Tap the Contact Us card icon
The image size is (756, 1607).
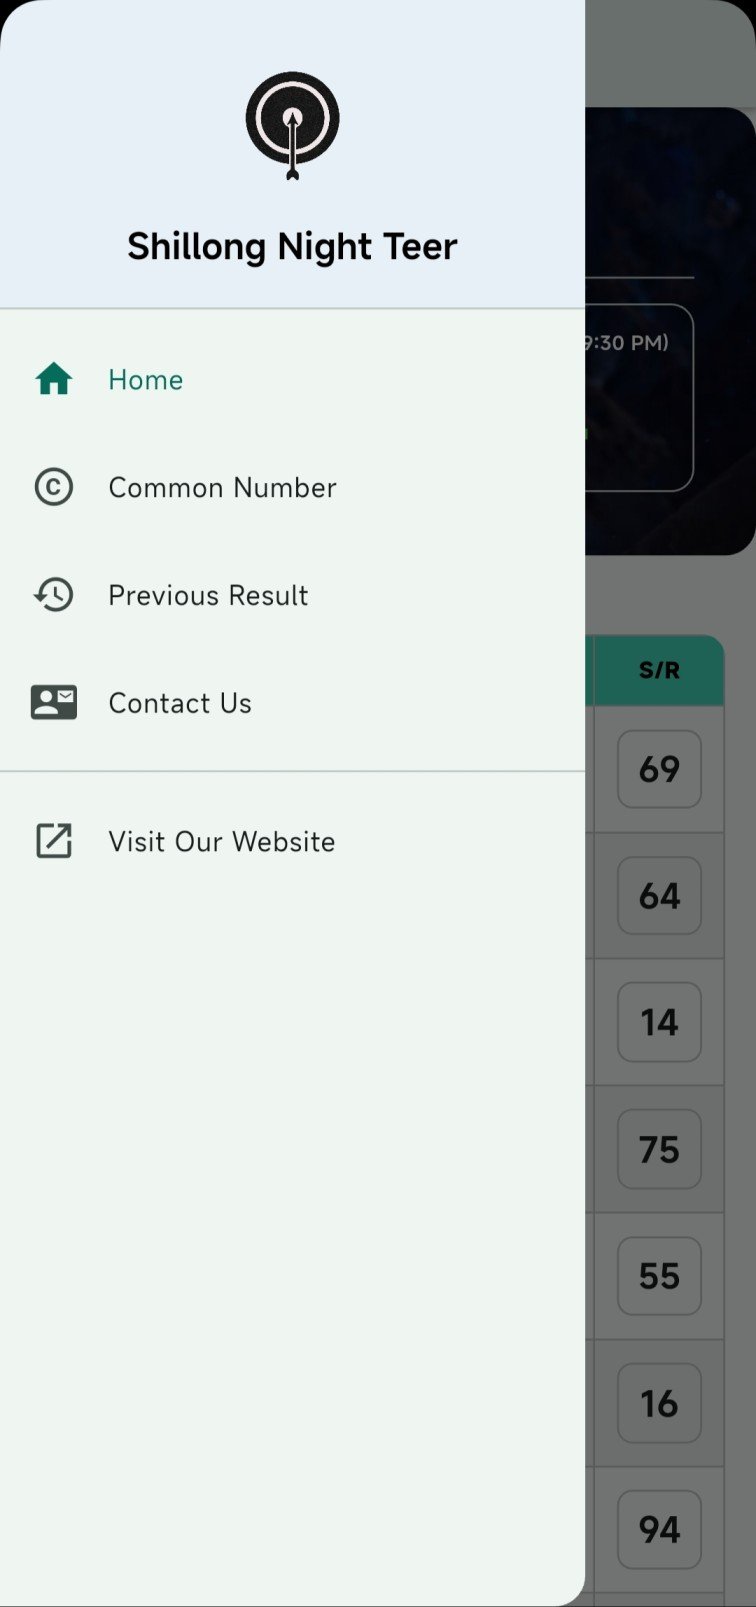coord(54,703)
